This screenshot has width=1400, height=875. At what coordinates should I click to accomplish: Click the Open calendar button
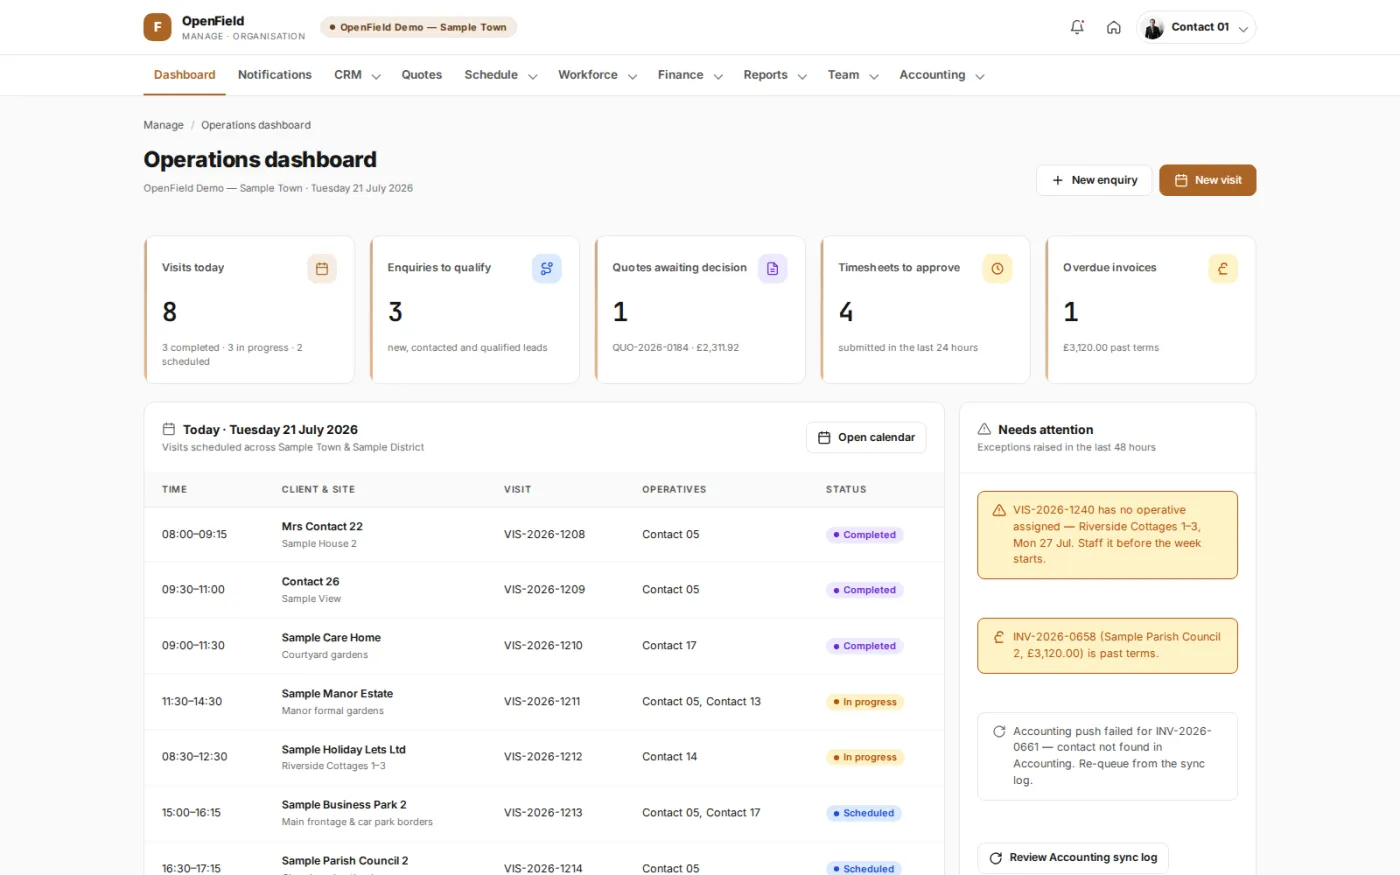[x=866, y=437]
